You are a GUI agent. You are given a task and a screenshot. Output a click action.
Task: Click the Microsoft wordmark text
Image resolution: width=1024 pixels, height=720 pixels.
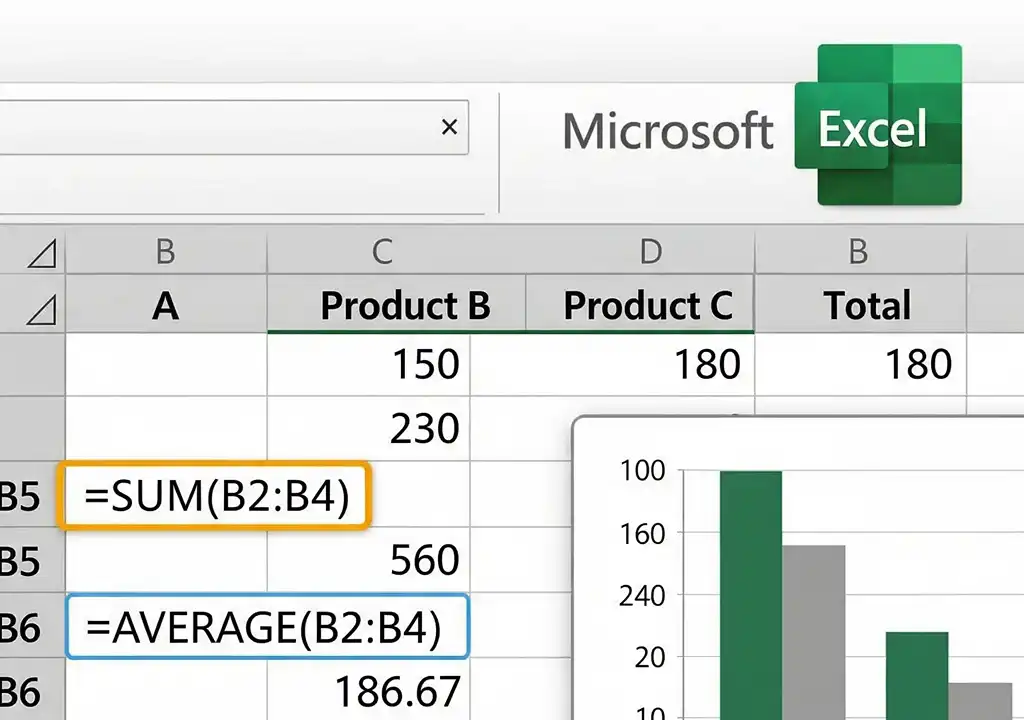tap(667, 131)
